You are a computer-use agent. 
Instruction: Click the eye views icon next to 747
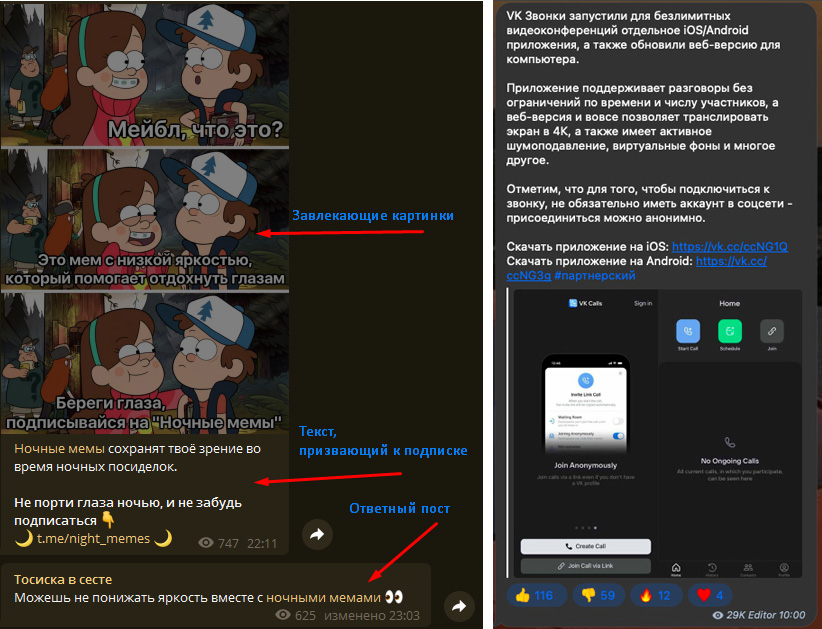click(206, 543)
